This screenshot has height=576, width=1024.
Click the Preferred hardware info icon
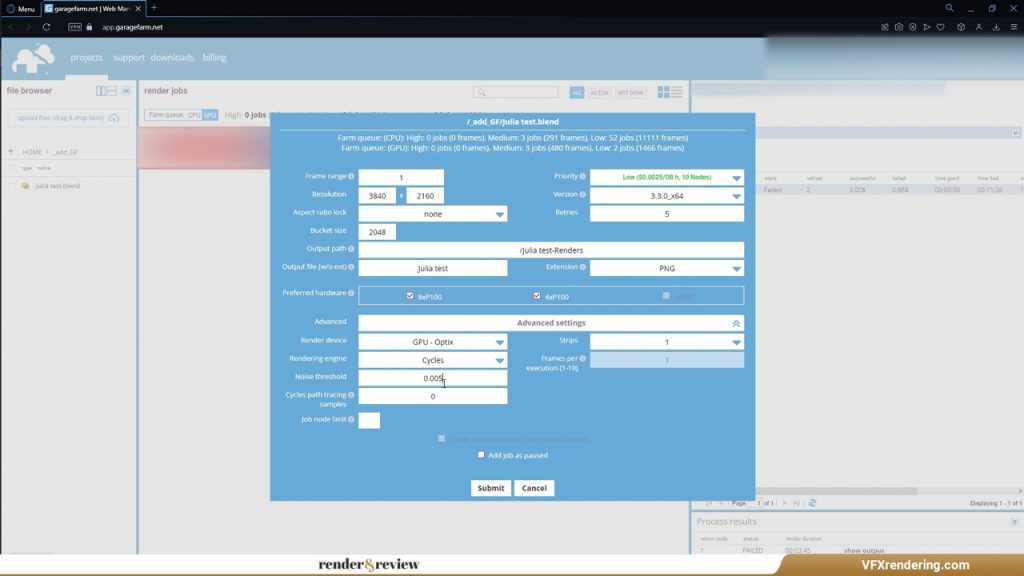pos(351,293)
